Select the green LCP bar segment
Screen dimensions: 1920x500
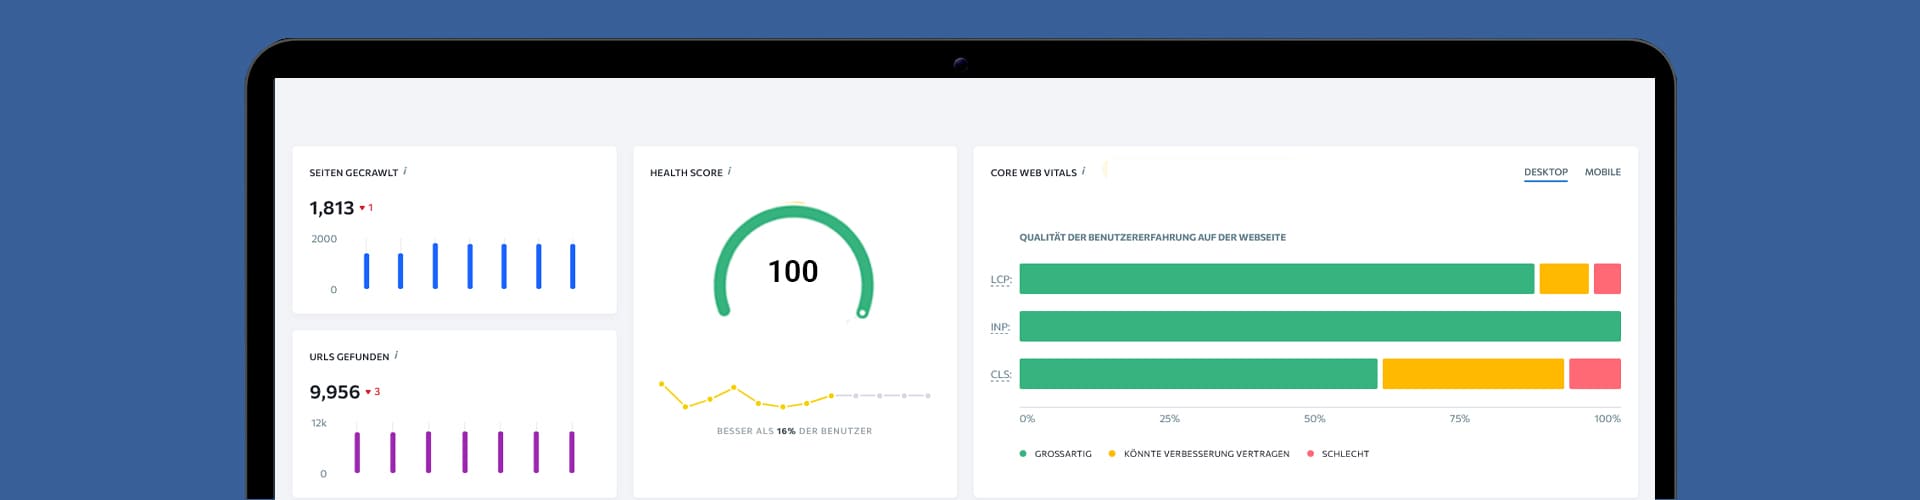tap(1277, 279)
